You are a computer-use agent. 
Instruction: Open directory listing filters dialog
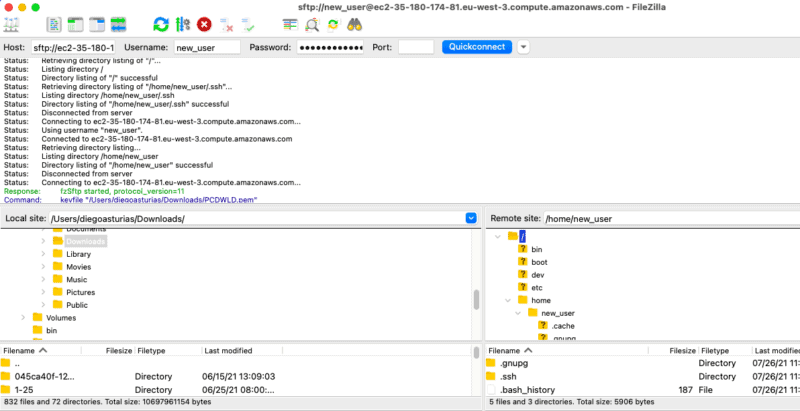coord(290,24)
